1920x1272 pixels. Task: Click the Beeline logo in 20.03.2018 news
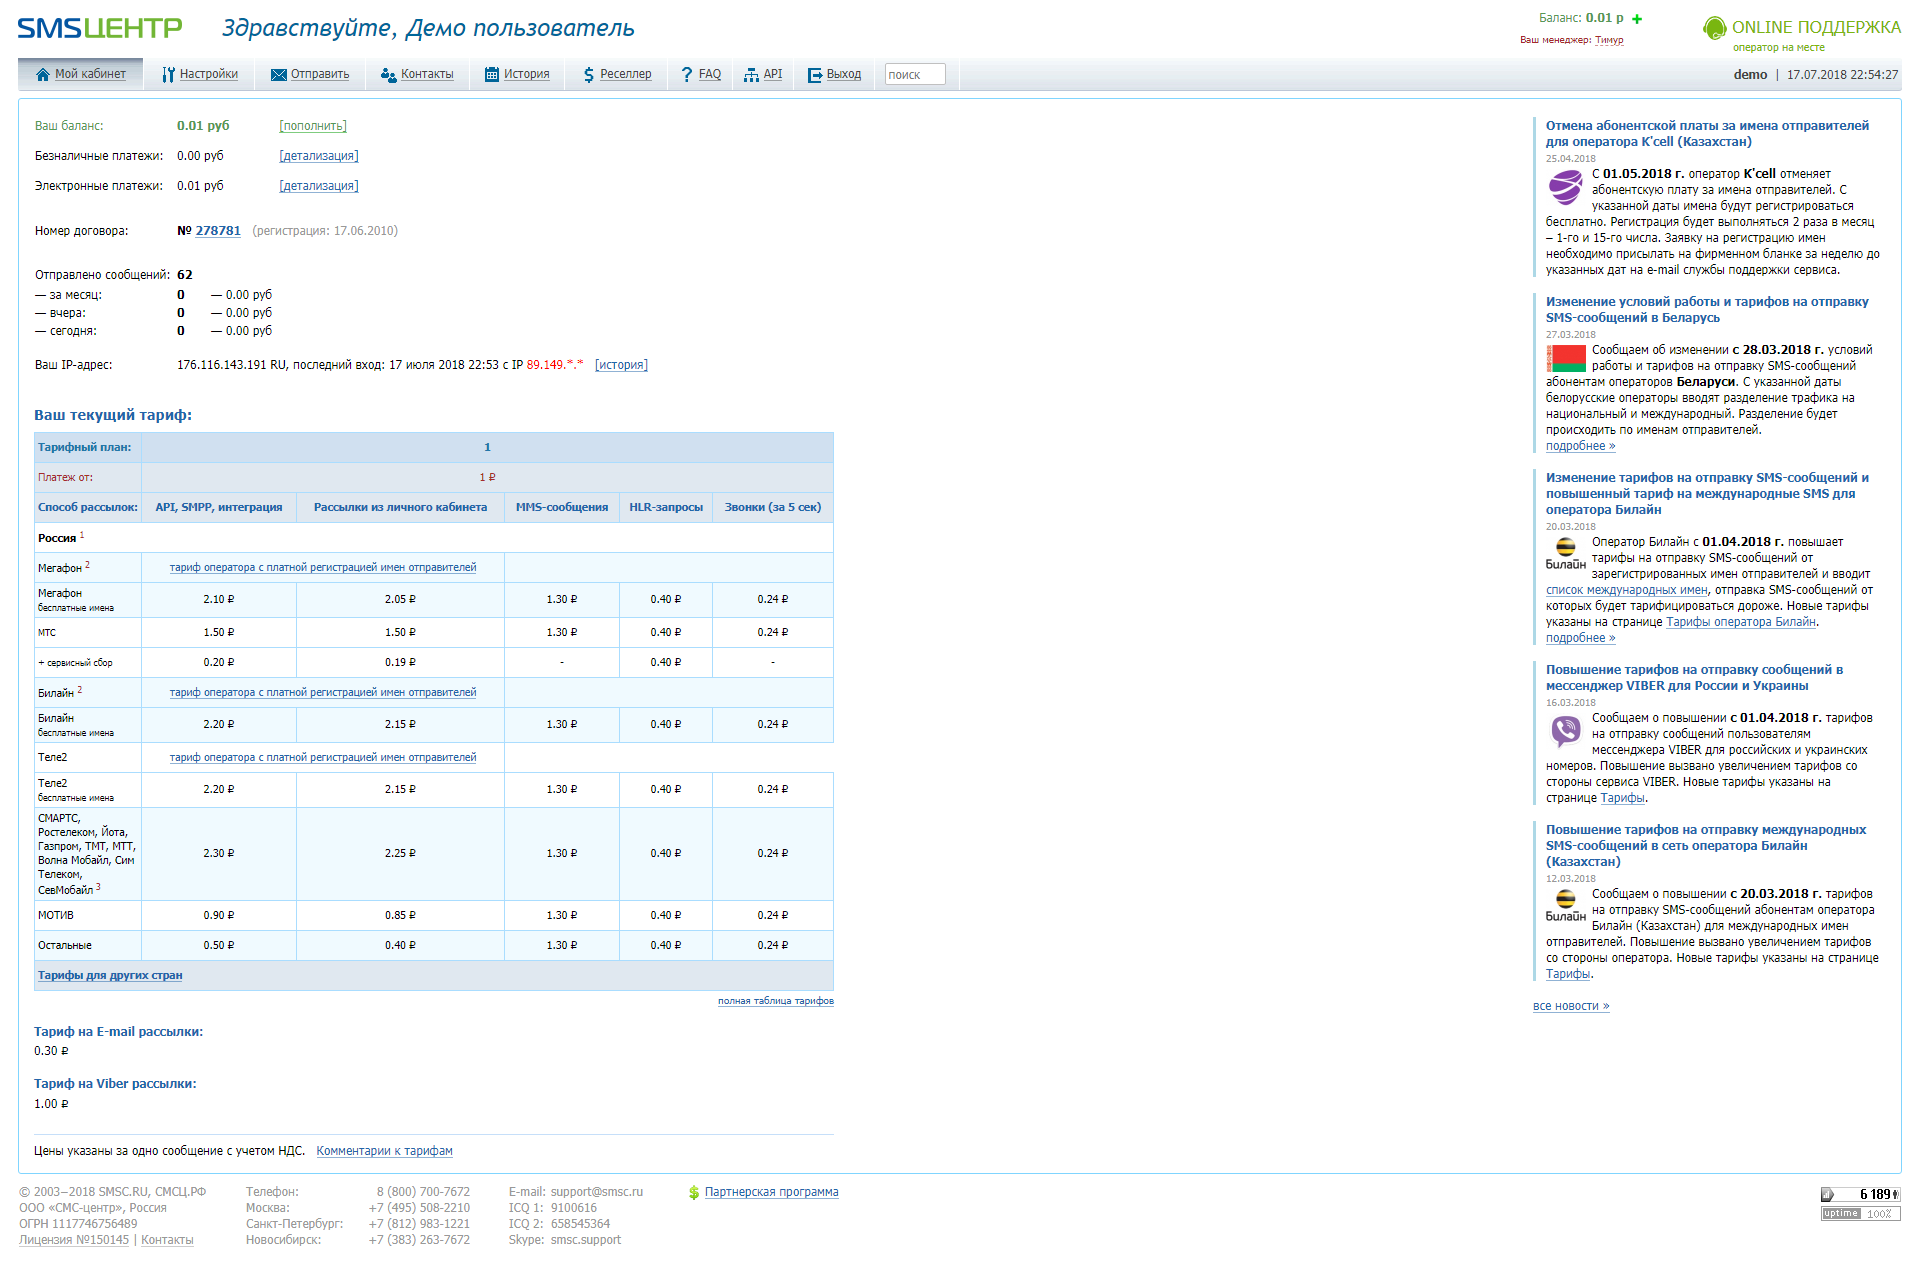[1566, 553]
